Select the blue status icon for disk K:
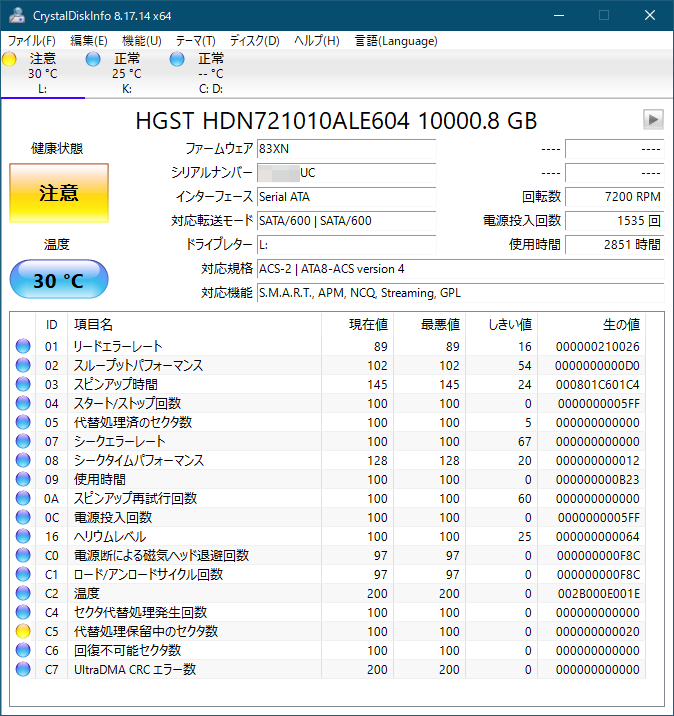This screenshot has width=674, height=716. [x=93, y=59]
